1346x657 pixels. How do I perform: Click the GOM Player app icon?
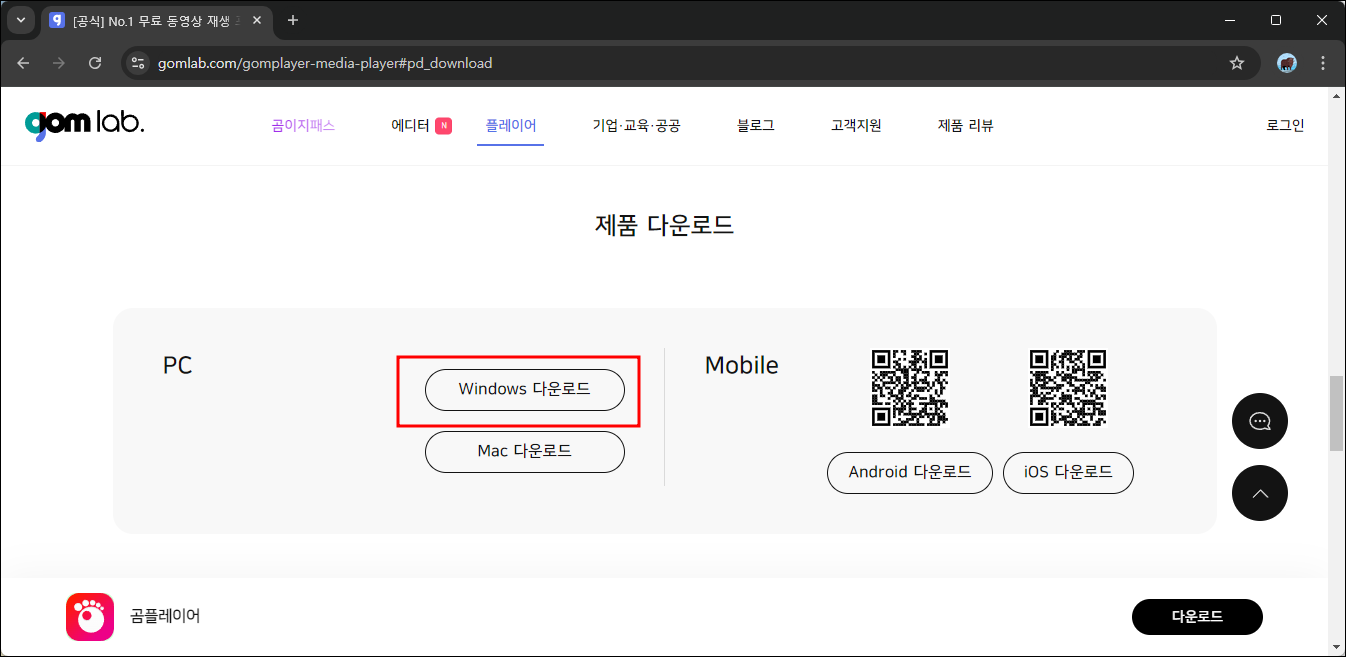90,617
